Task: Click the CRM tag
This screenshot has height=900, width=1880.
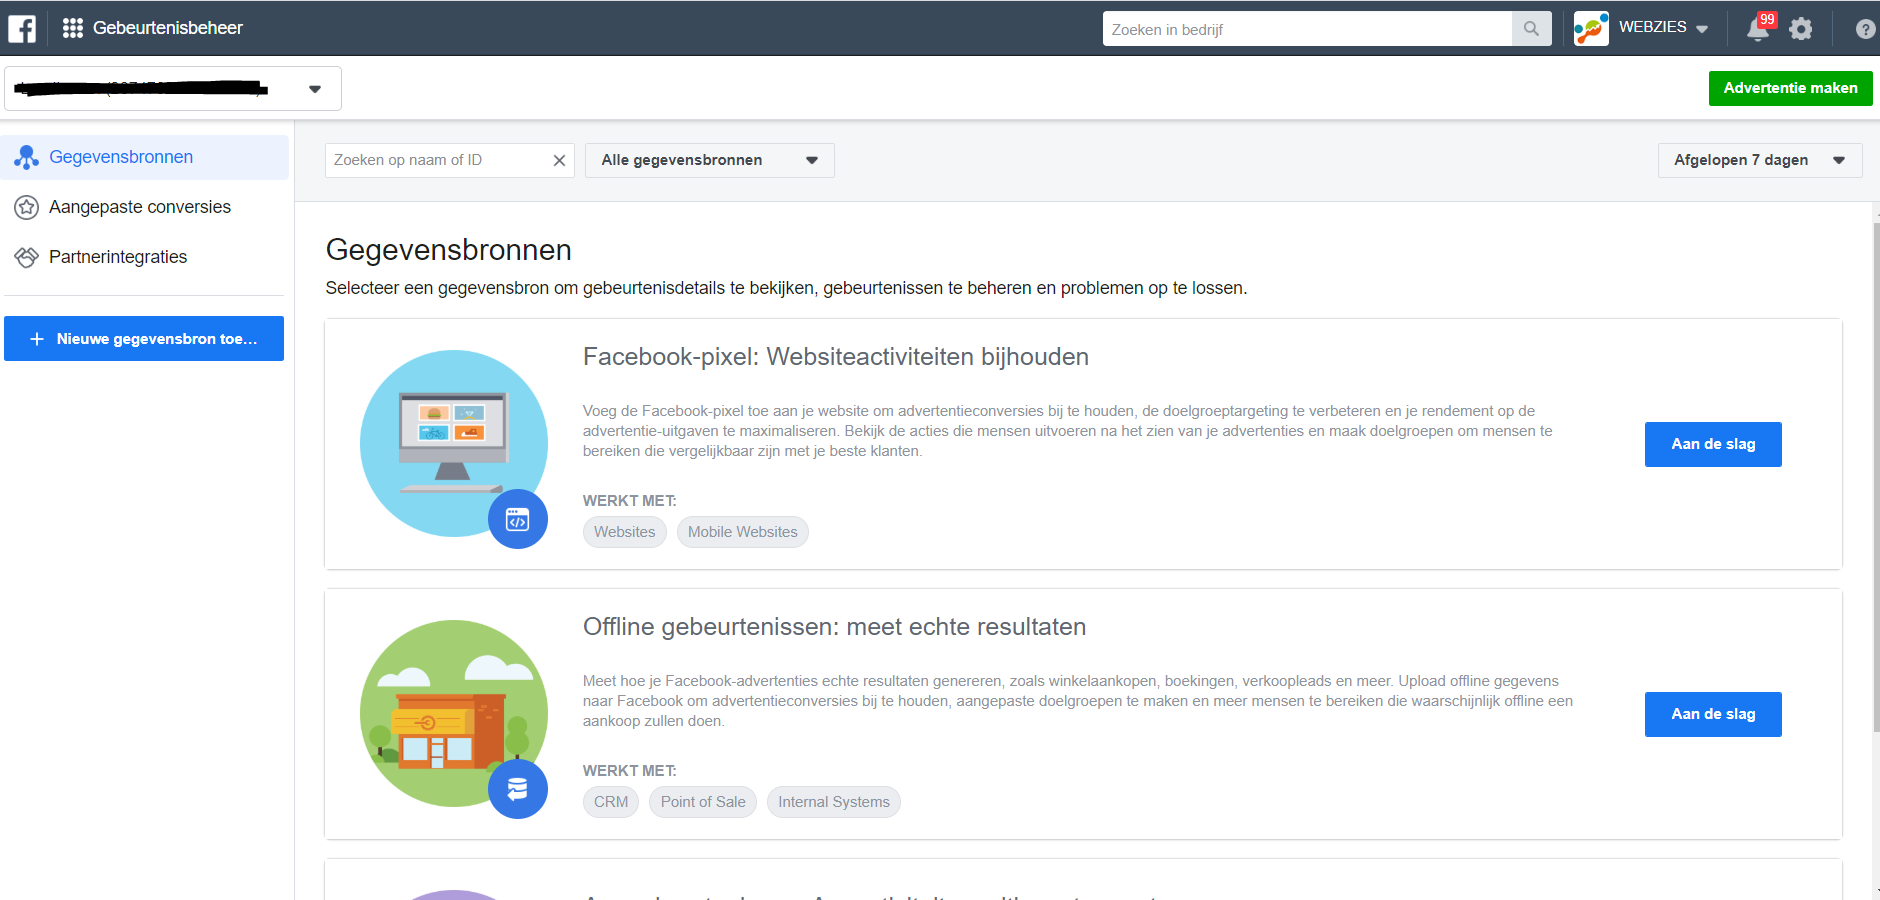Action: [611, 802]
